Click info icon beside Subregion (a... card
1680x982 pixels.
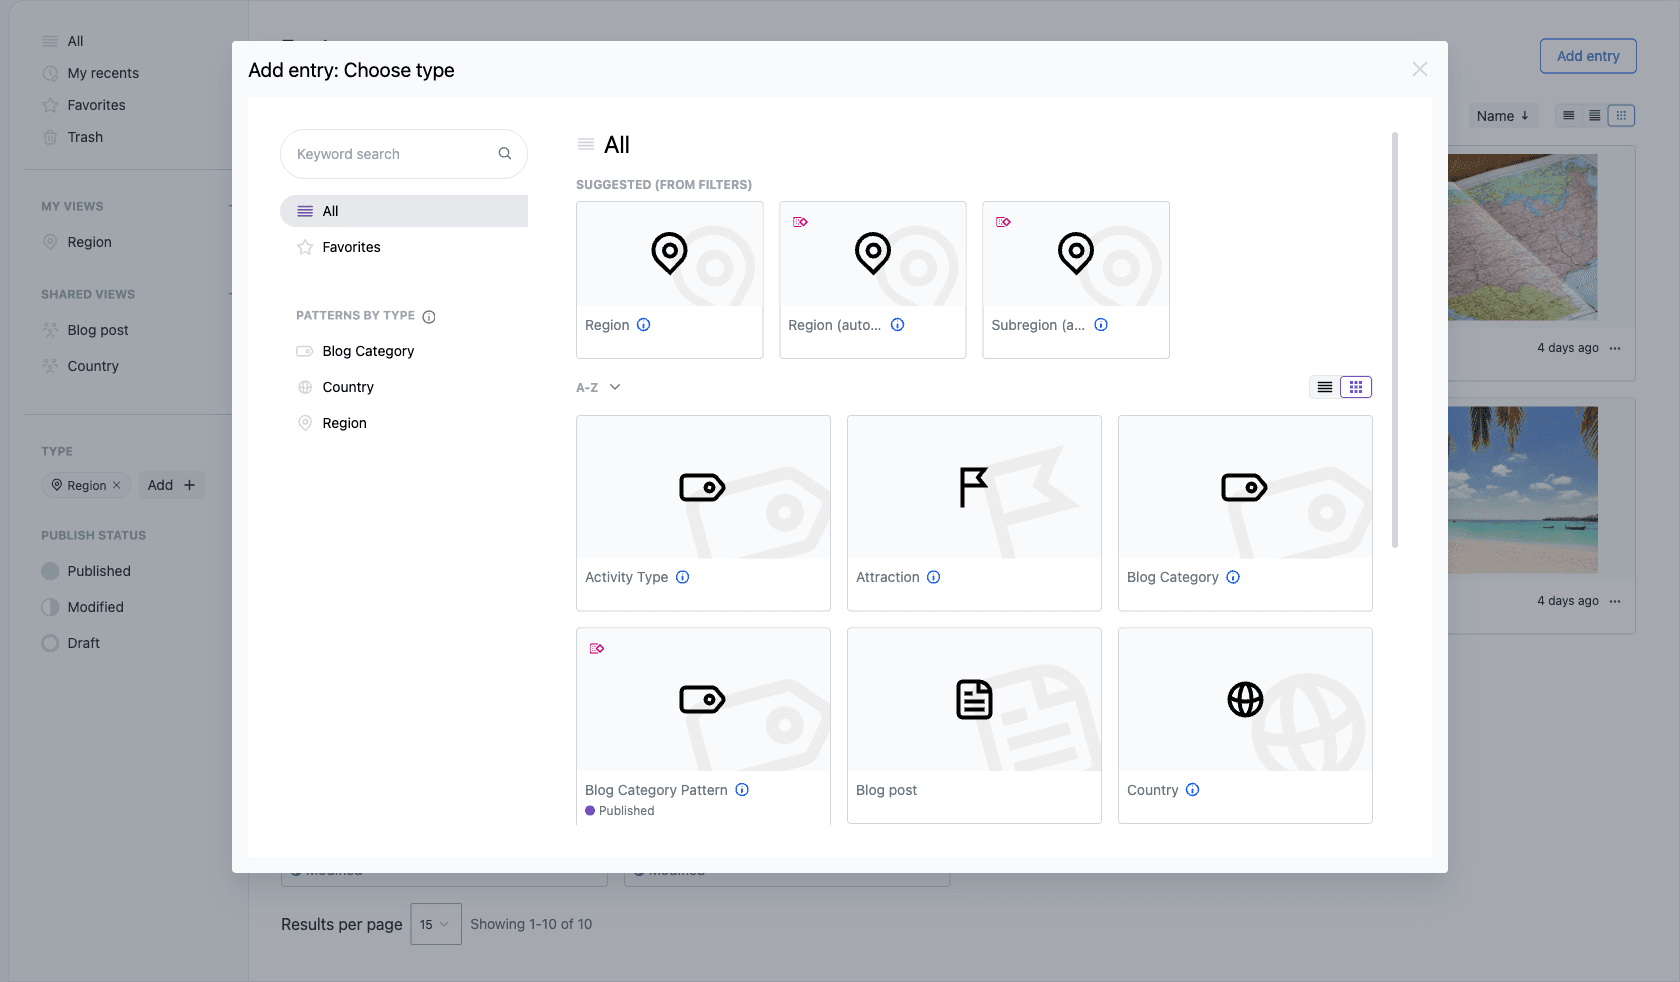(x=1101, y=325)
